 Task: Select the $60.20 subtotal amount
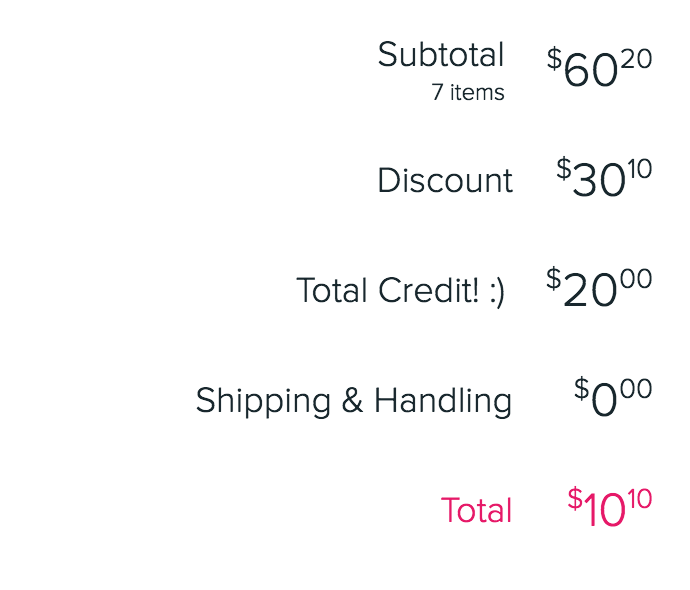[599, 67]
